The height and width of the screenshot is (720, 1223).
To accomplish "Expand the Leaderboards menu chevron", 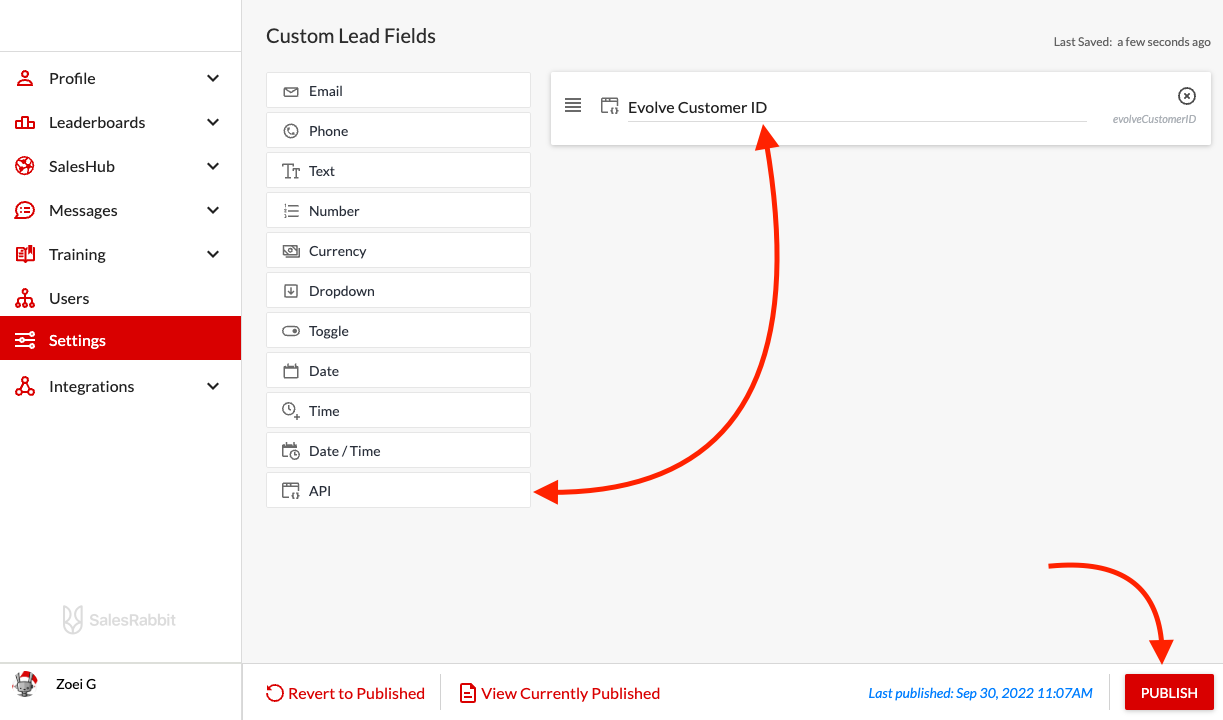I will 213,122.
